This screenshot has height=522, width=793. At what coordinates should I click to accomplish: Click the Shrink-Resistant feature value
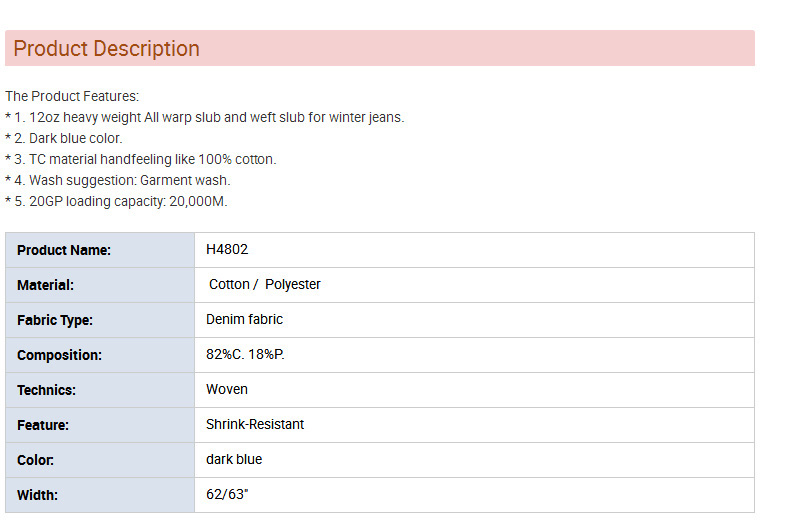point(255,424)
